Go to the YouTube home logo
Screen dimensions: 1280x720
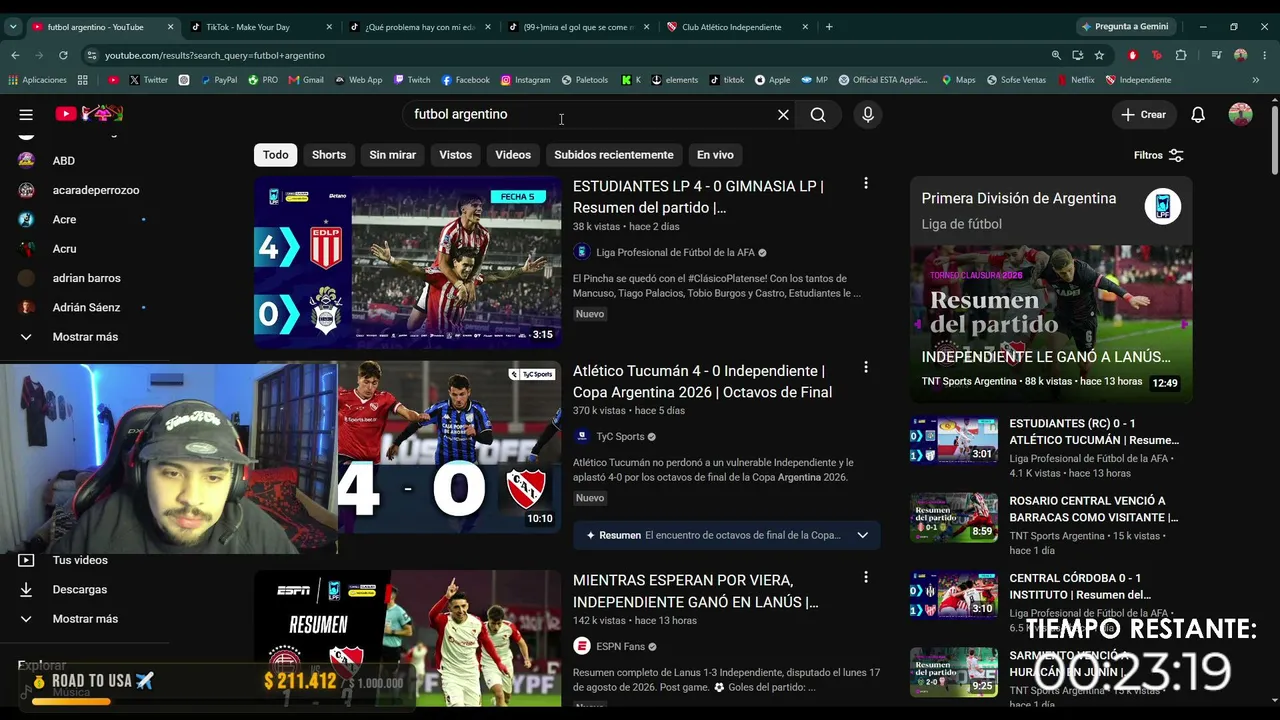point(88,114)
